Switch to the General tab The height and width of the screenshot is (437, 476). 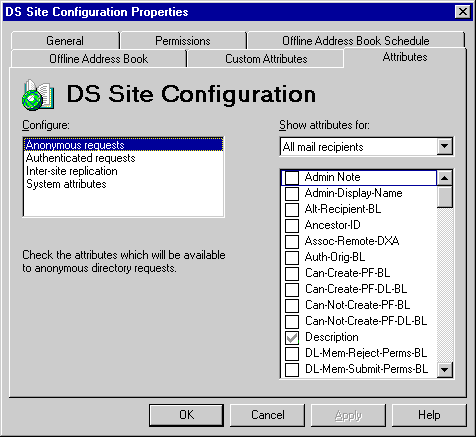pos(65,41)
